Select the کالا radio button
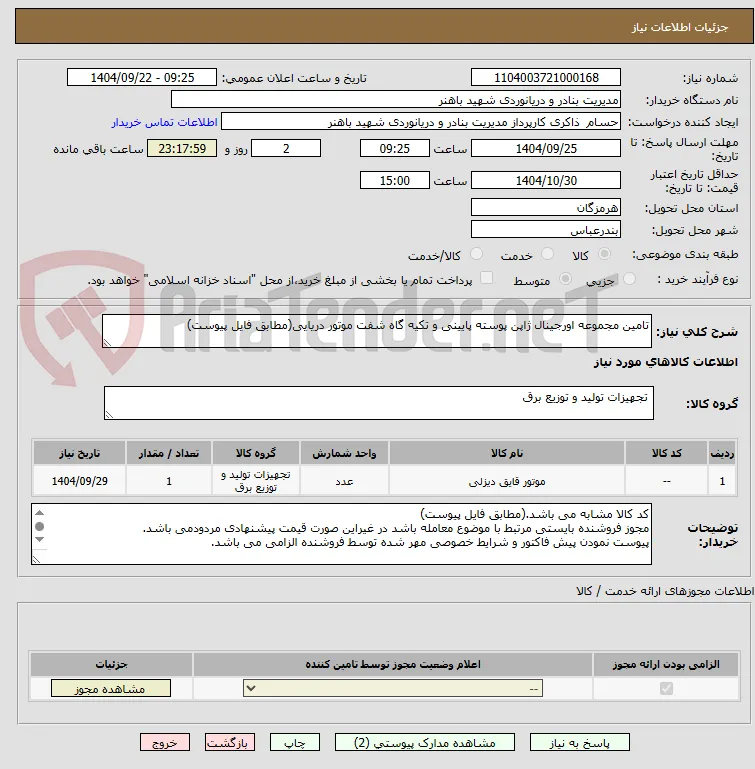The height and width of the screenshot is (769, 755). click(x=604, y=254)
